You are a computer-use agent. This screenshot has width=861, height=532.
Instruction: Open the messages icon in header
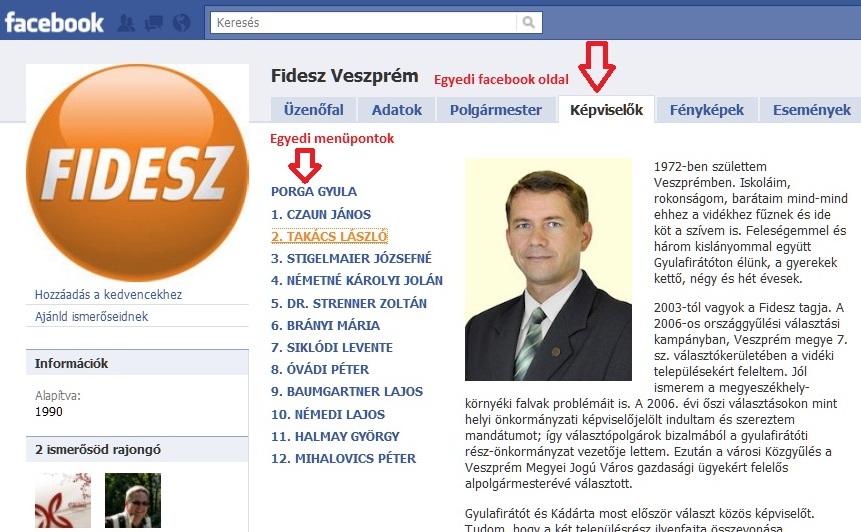click(x=154, y=23)
